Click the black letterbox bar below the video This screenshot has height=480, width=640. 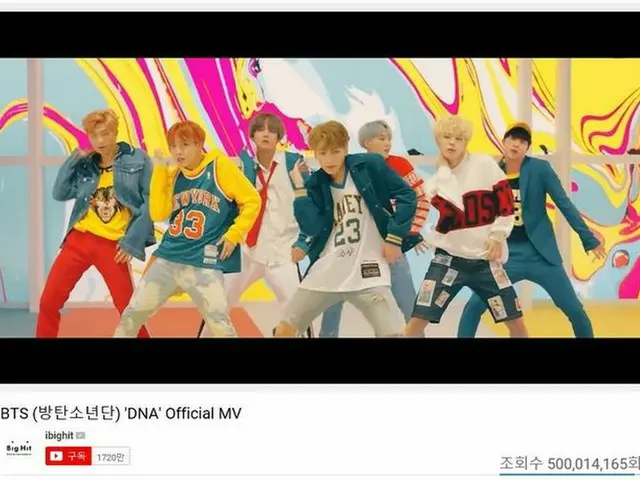[320, 360]
